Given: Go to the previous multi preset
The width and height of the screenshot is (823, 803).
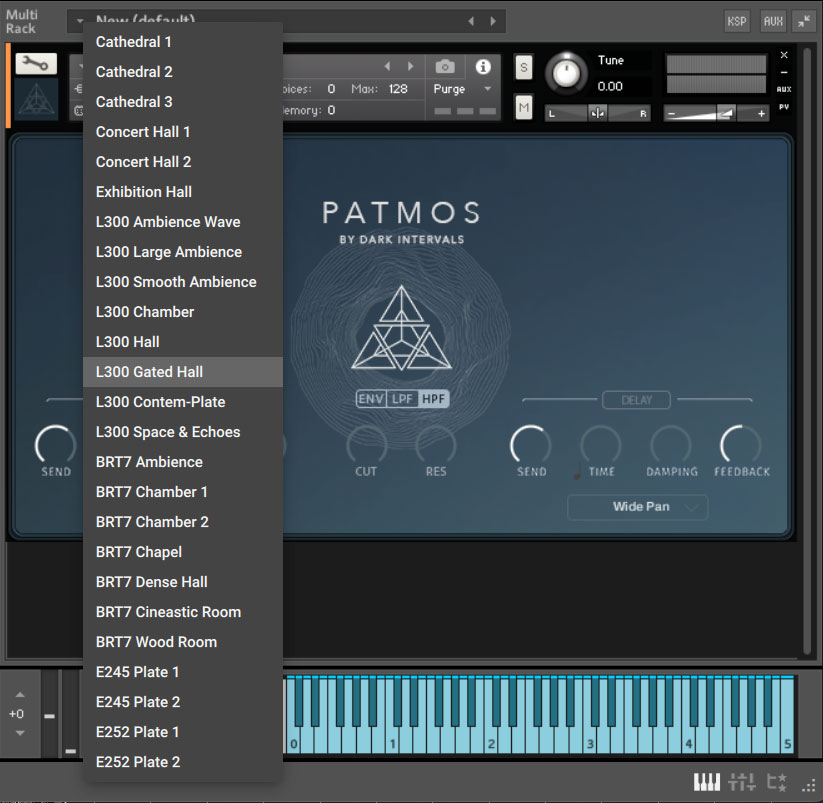Looking at the screenshot, I should (x=471, y=21).
